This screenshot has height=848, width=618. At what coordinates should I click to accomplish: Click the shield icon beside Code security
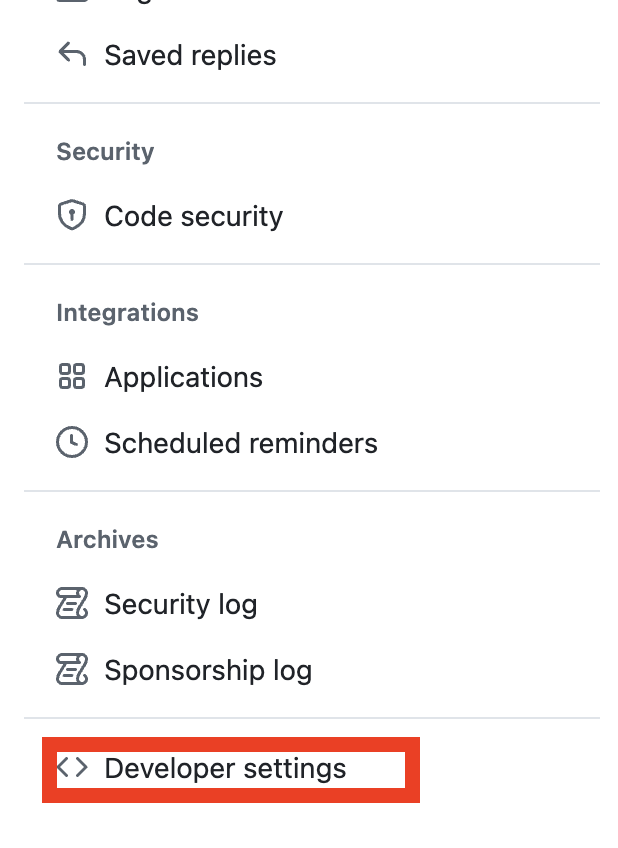[x=72, y=216]
